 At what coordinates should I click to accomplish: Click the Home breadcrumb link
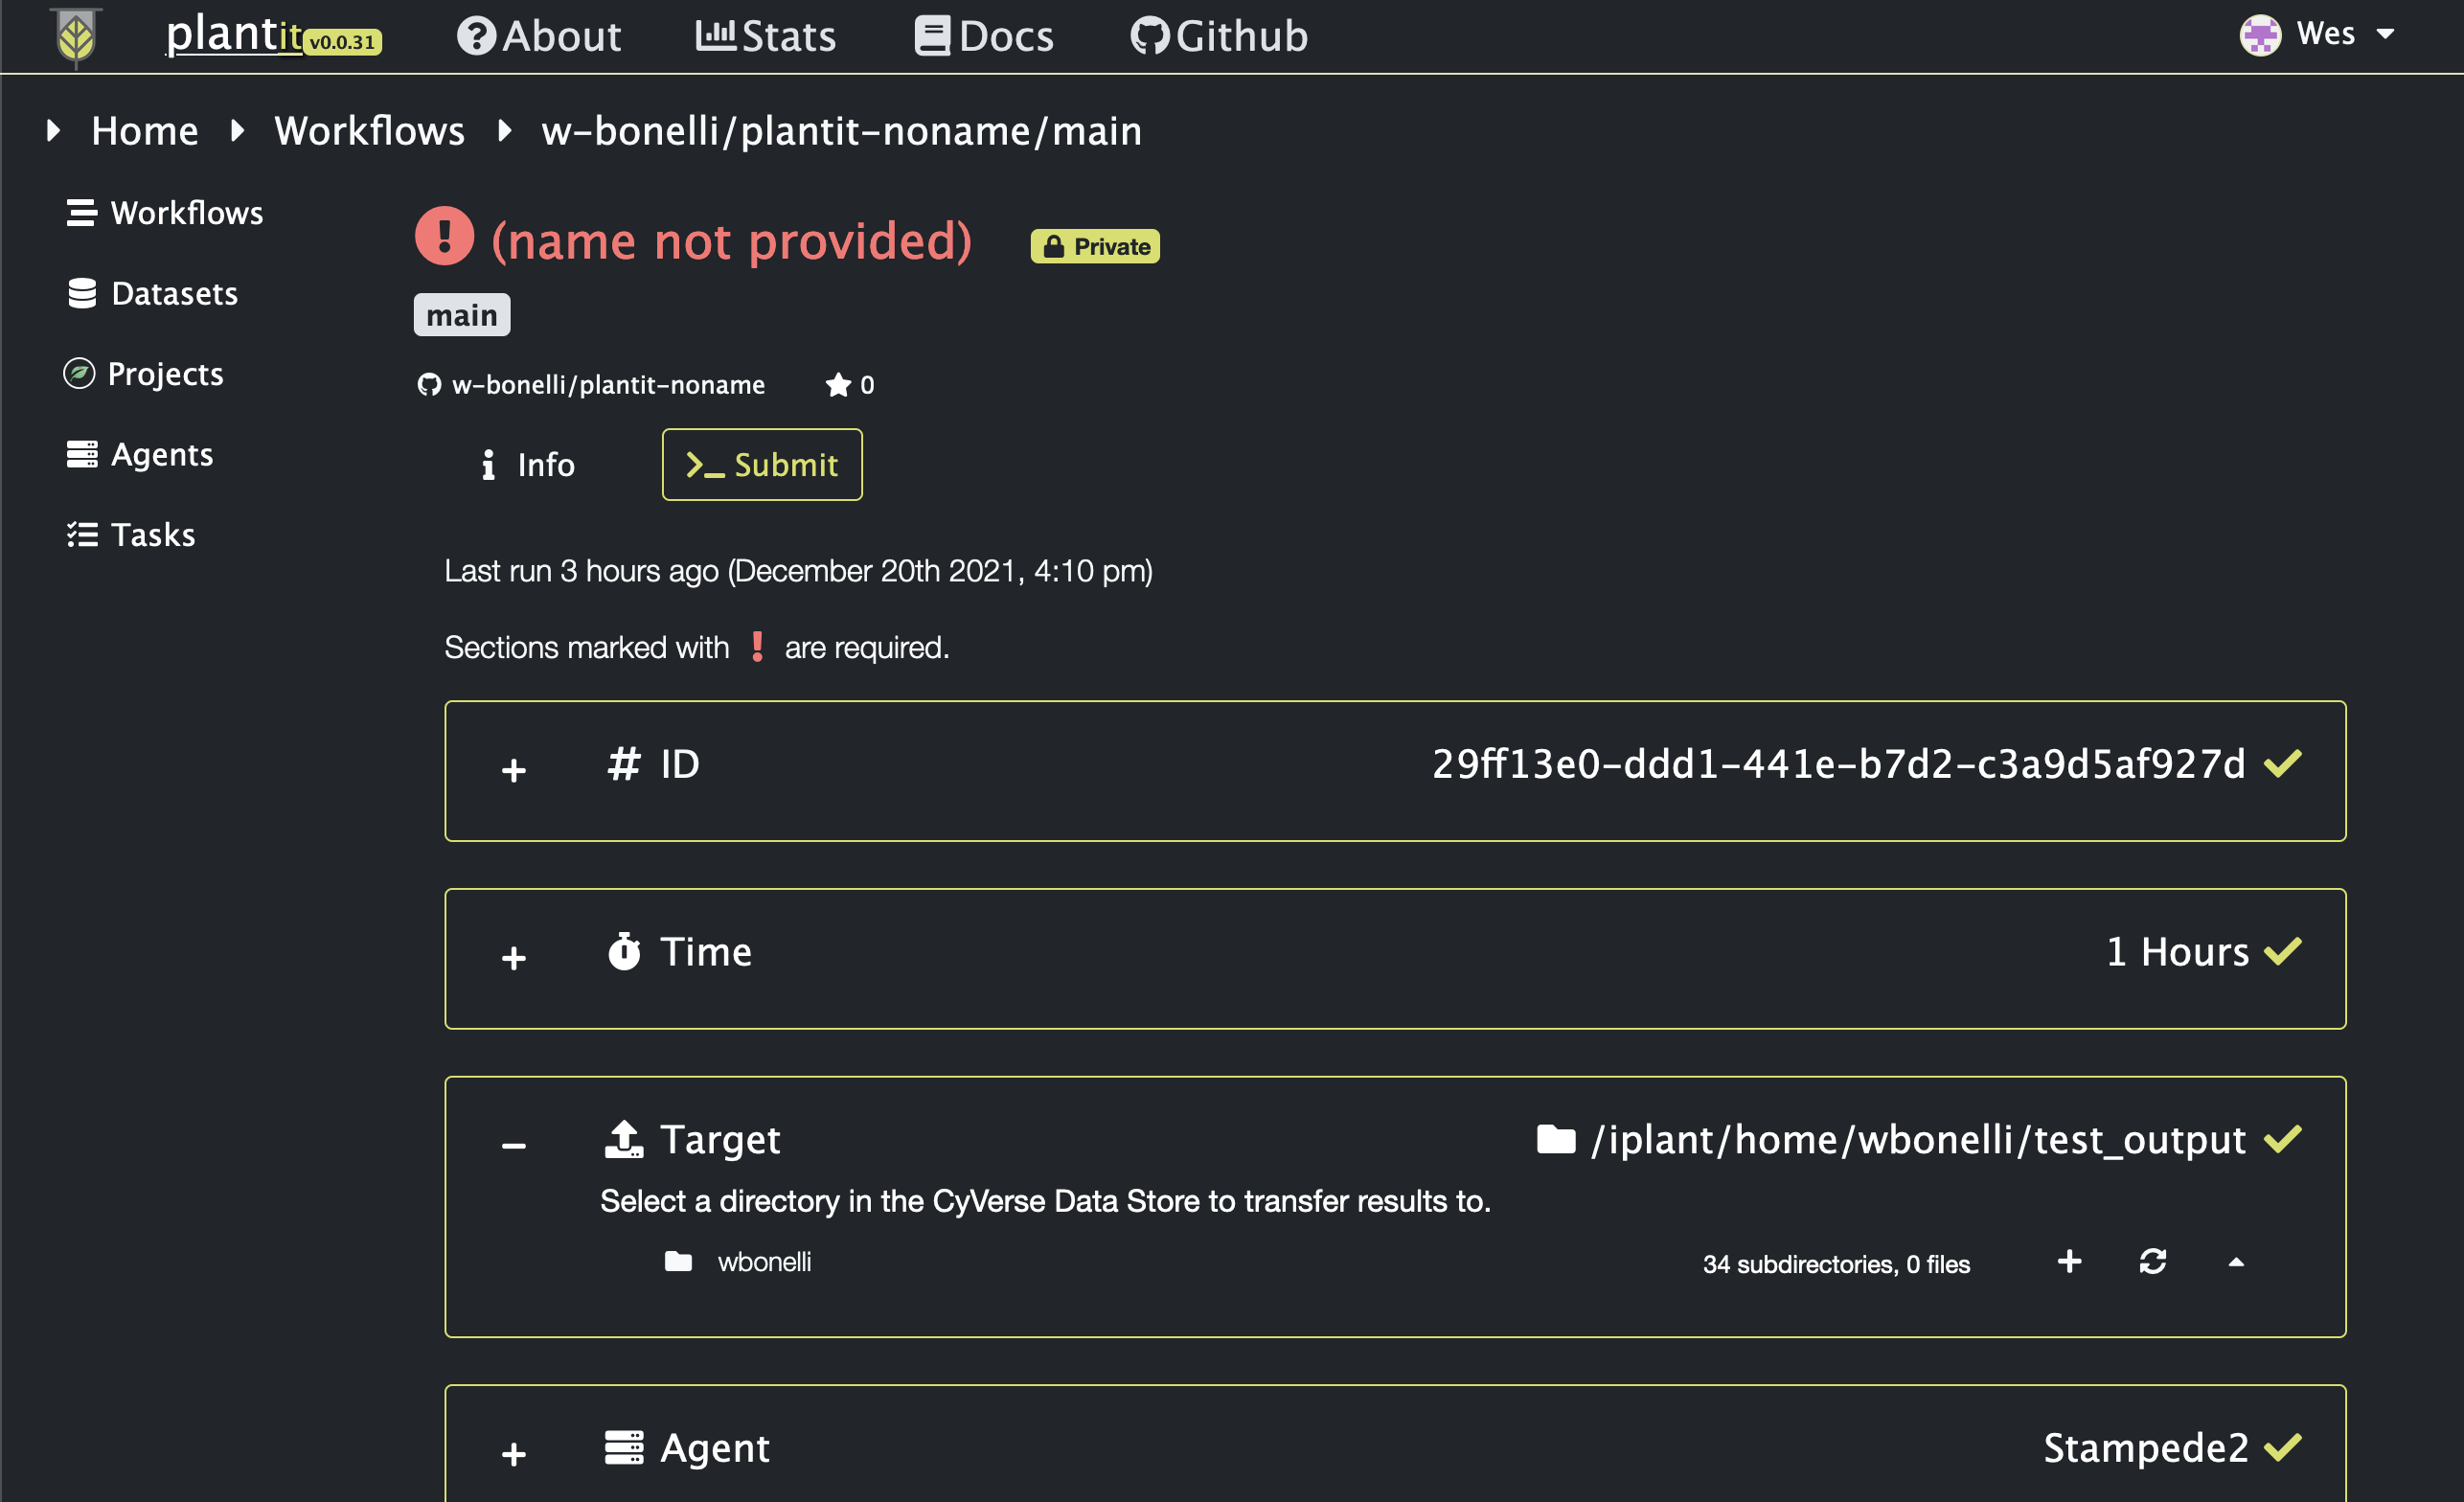click(144, 130)
